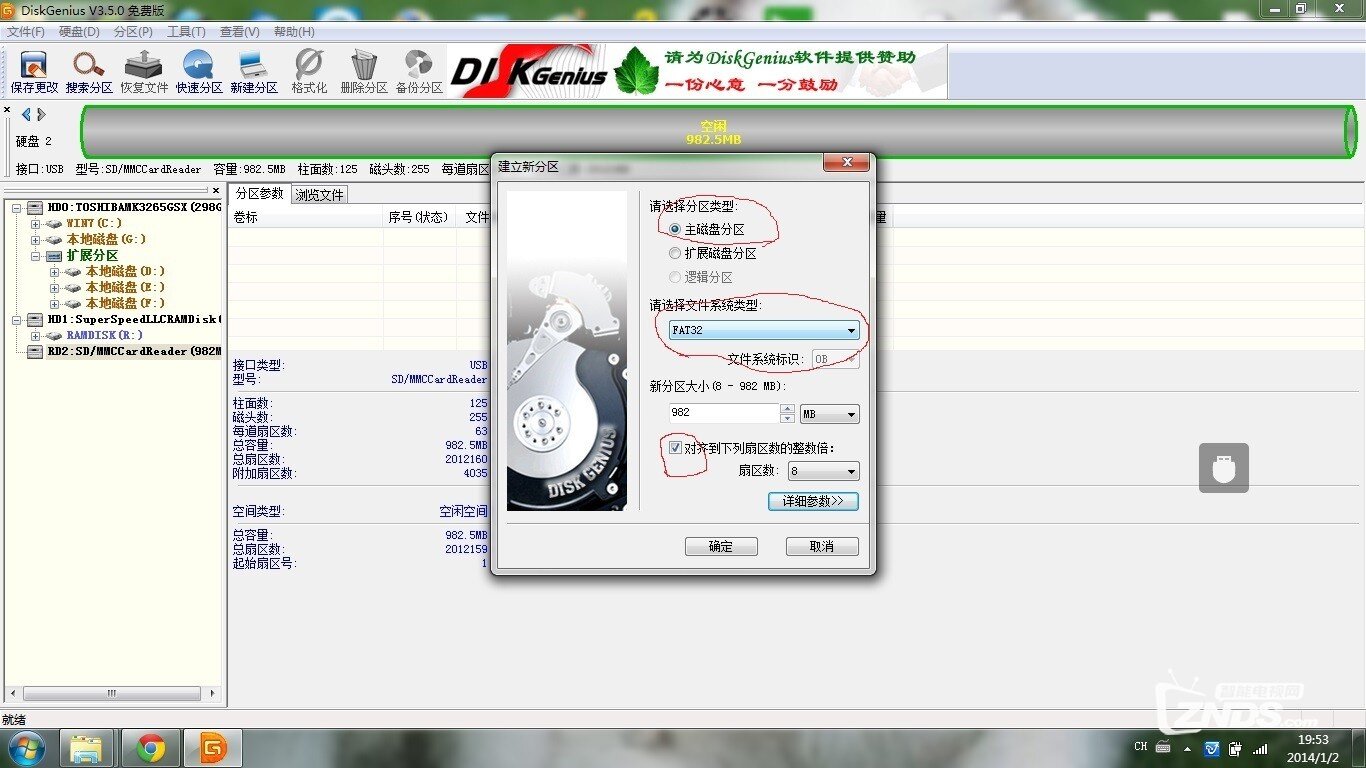This screenshot has width=1366, height=768.
Task: Click the network signal tray icon
Action: [x=1261, y=747]
